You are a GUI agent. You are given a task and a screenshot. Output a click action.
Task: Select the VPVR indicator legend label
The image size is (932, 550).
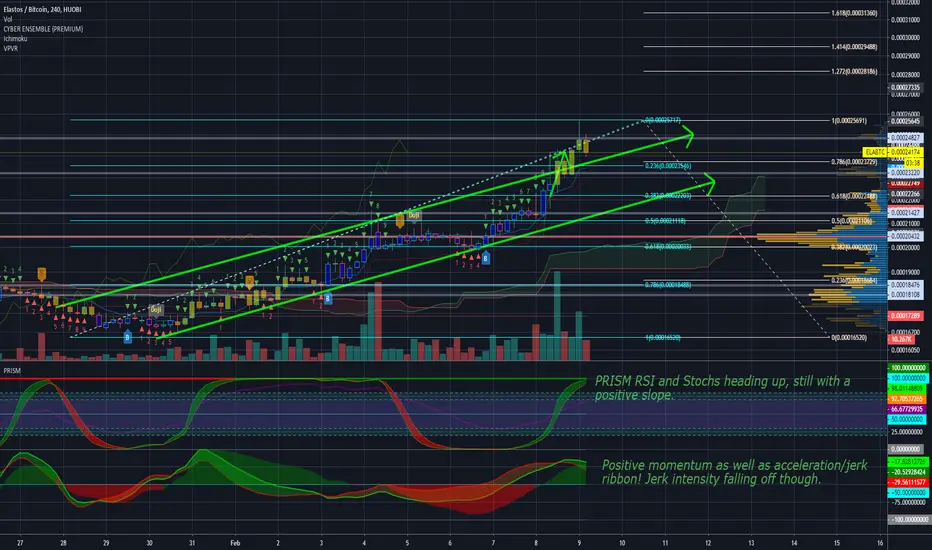[x=11, y=48]
